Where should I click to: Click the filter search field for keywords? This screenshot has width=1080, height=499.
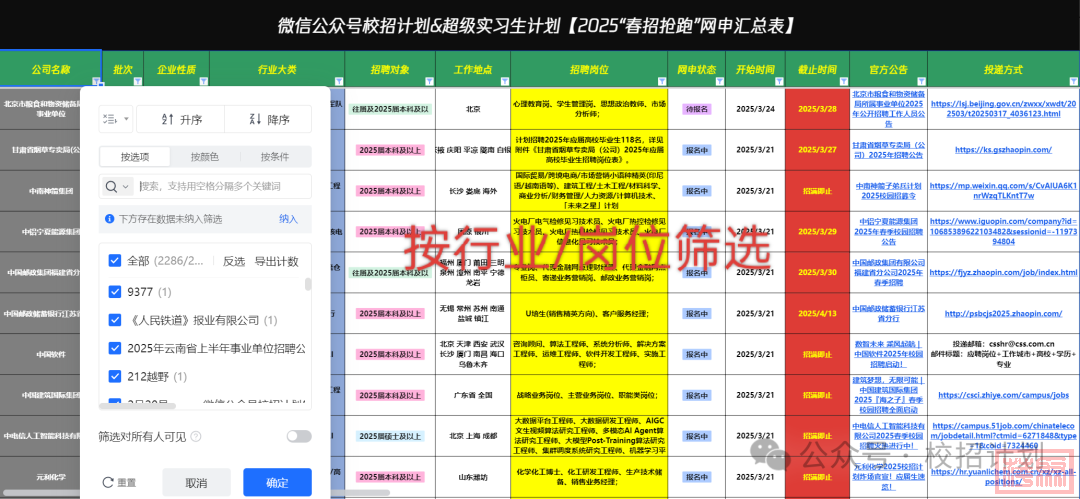[x=223, y=186]
